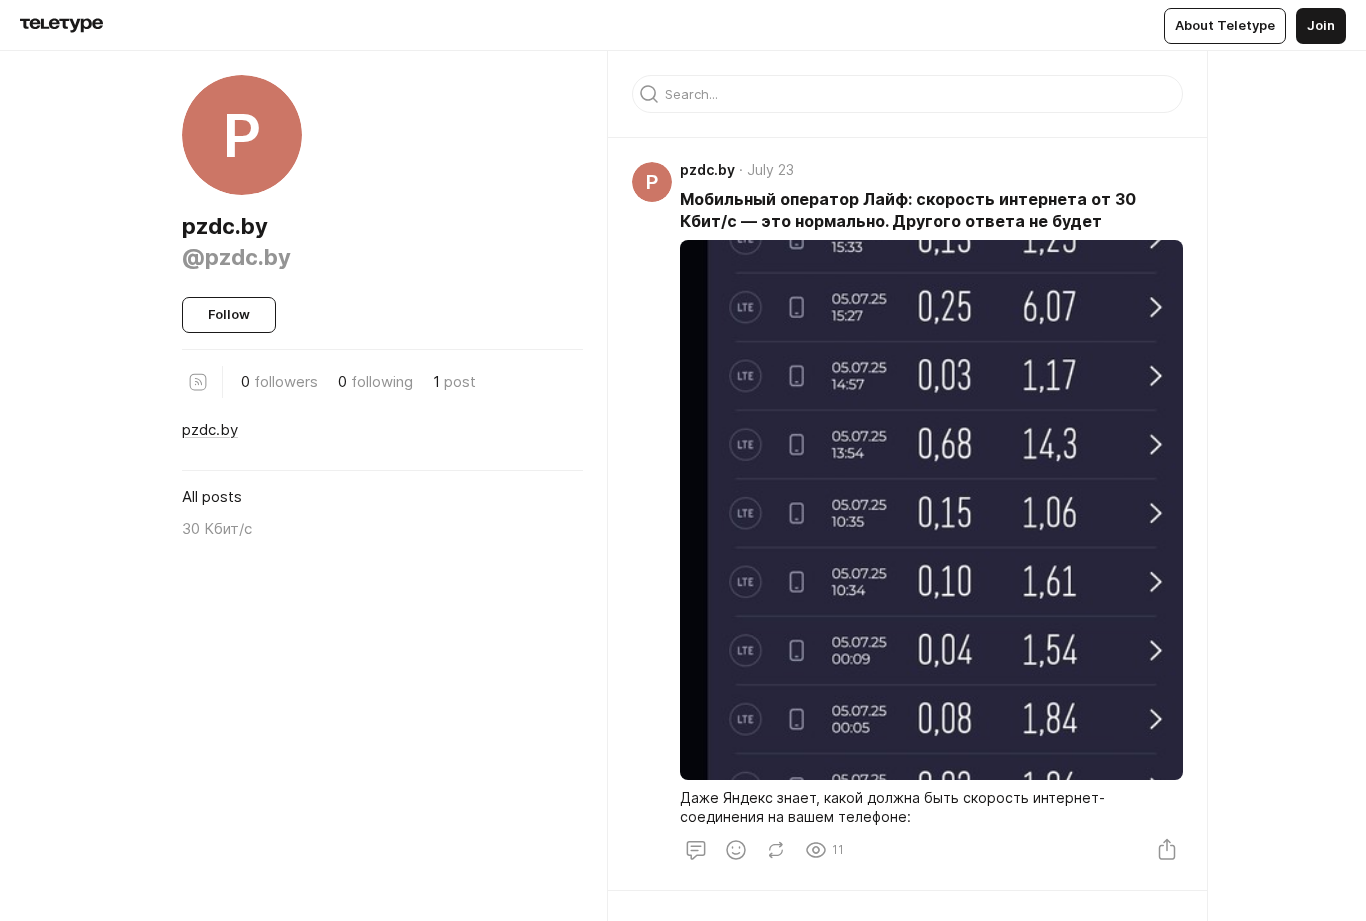This screenshot has width=1366, height=921.
Task: Click the RSS feed icon
Action: tap(198, 382)
